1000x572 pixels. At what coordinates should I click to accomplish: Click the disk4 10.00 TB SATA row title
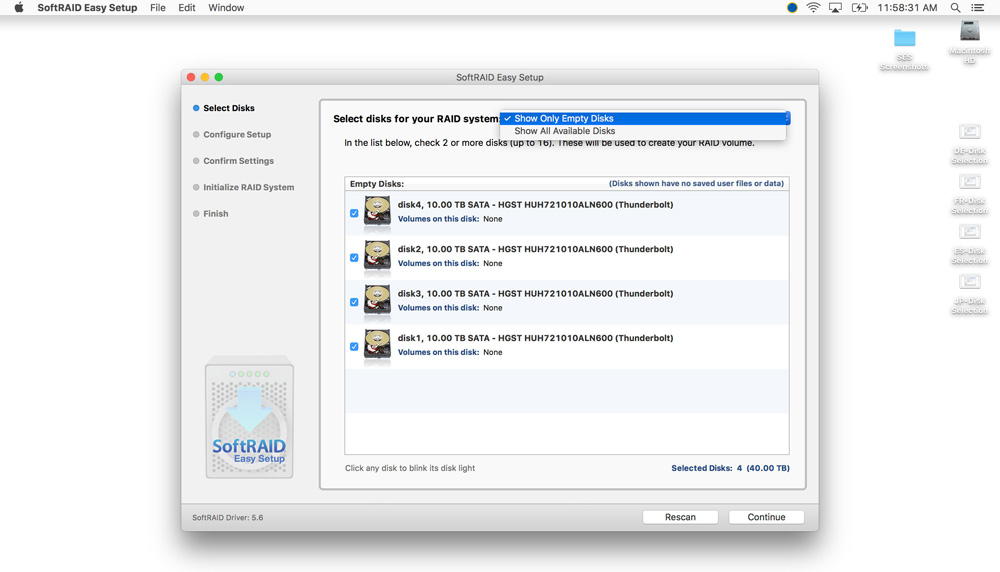[535, 205]
